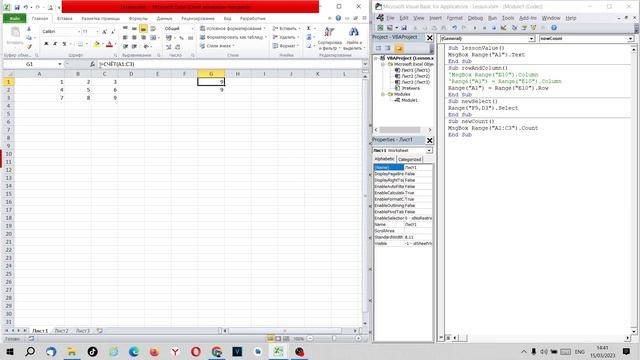Open the Name Box G1 dropdown arrow

[x=60, y=64]
